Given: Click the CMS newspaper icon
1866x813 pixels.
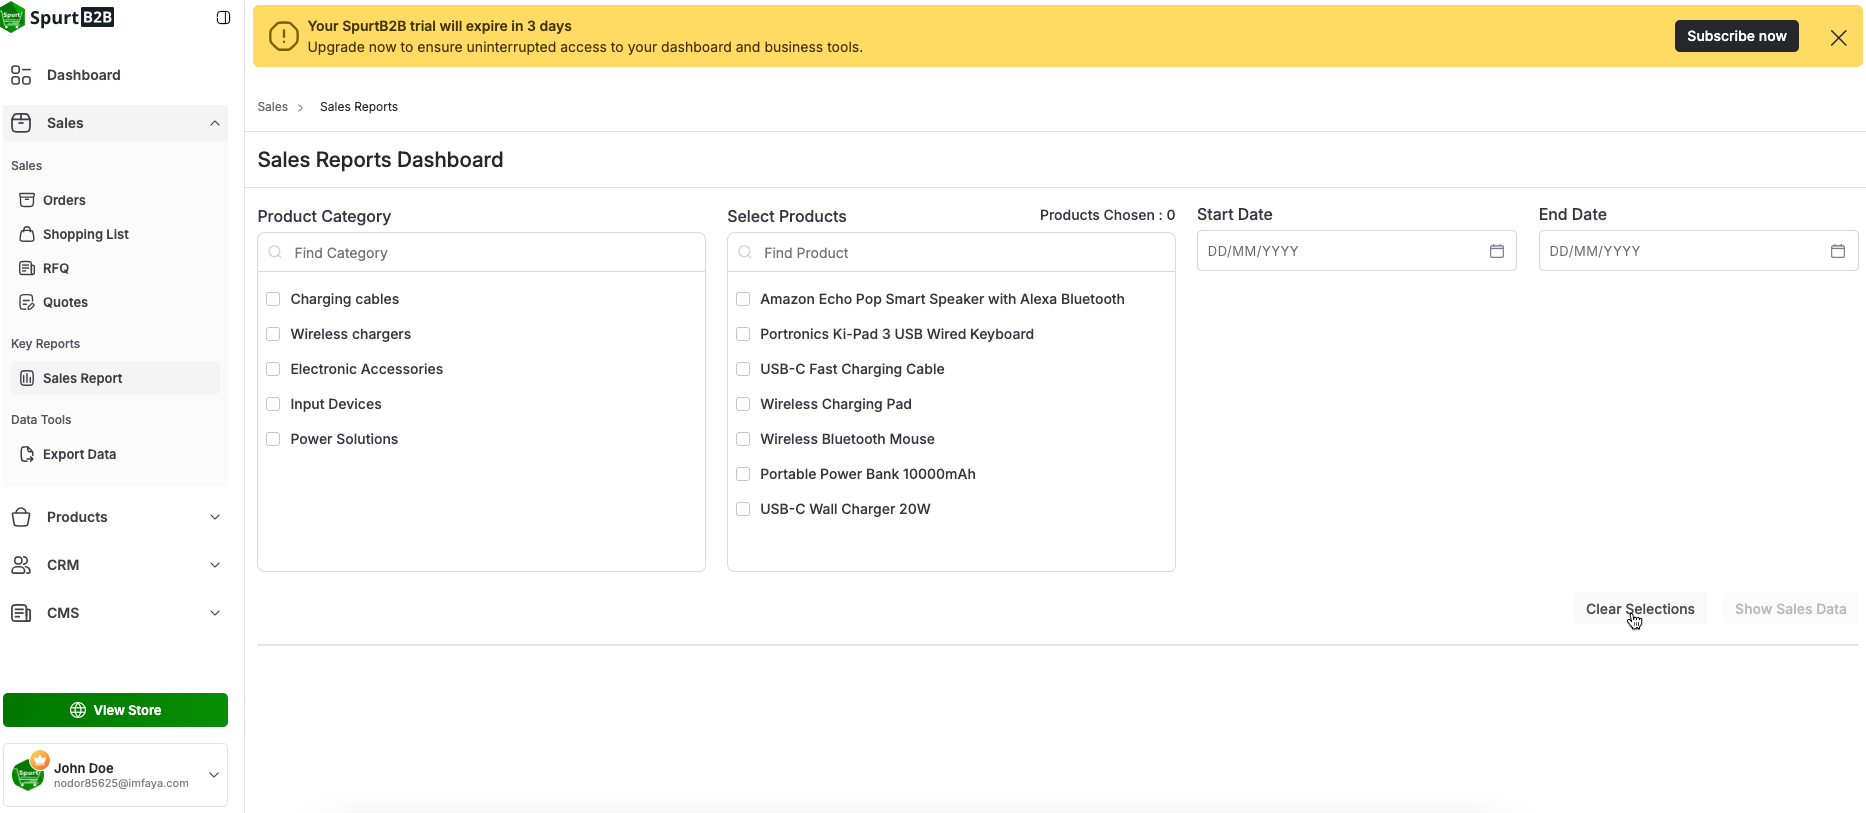Looking at the screenshot, I should tap(21, 613).
